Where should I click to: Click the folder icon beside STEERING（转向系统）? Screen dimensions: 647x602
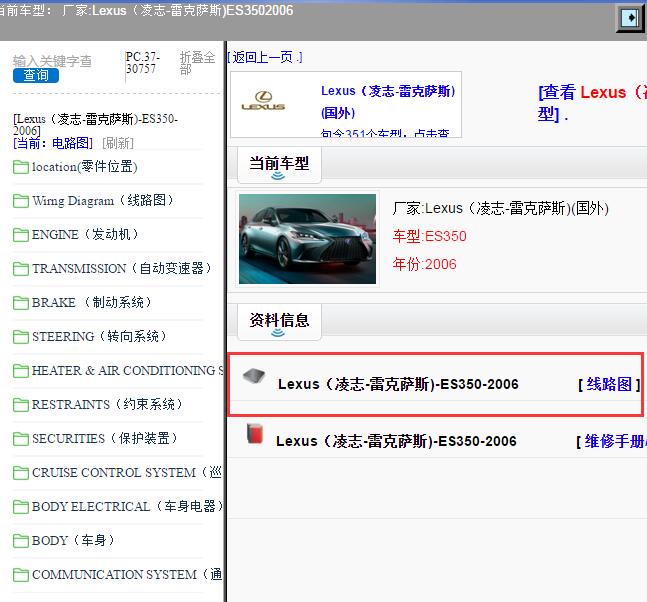point(21,337)
